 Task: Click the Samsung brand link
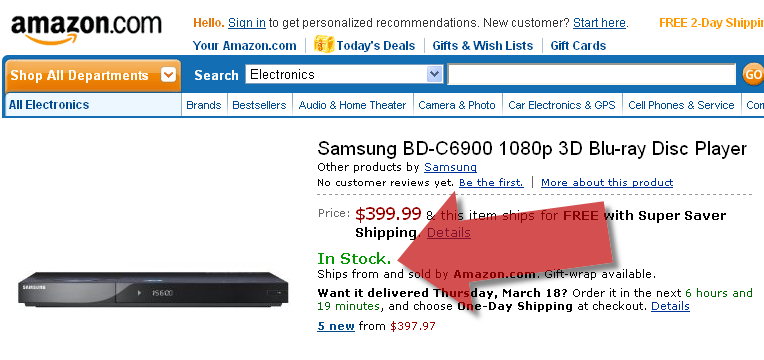coord(450,167)
